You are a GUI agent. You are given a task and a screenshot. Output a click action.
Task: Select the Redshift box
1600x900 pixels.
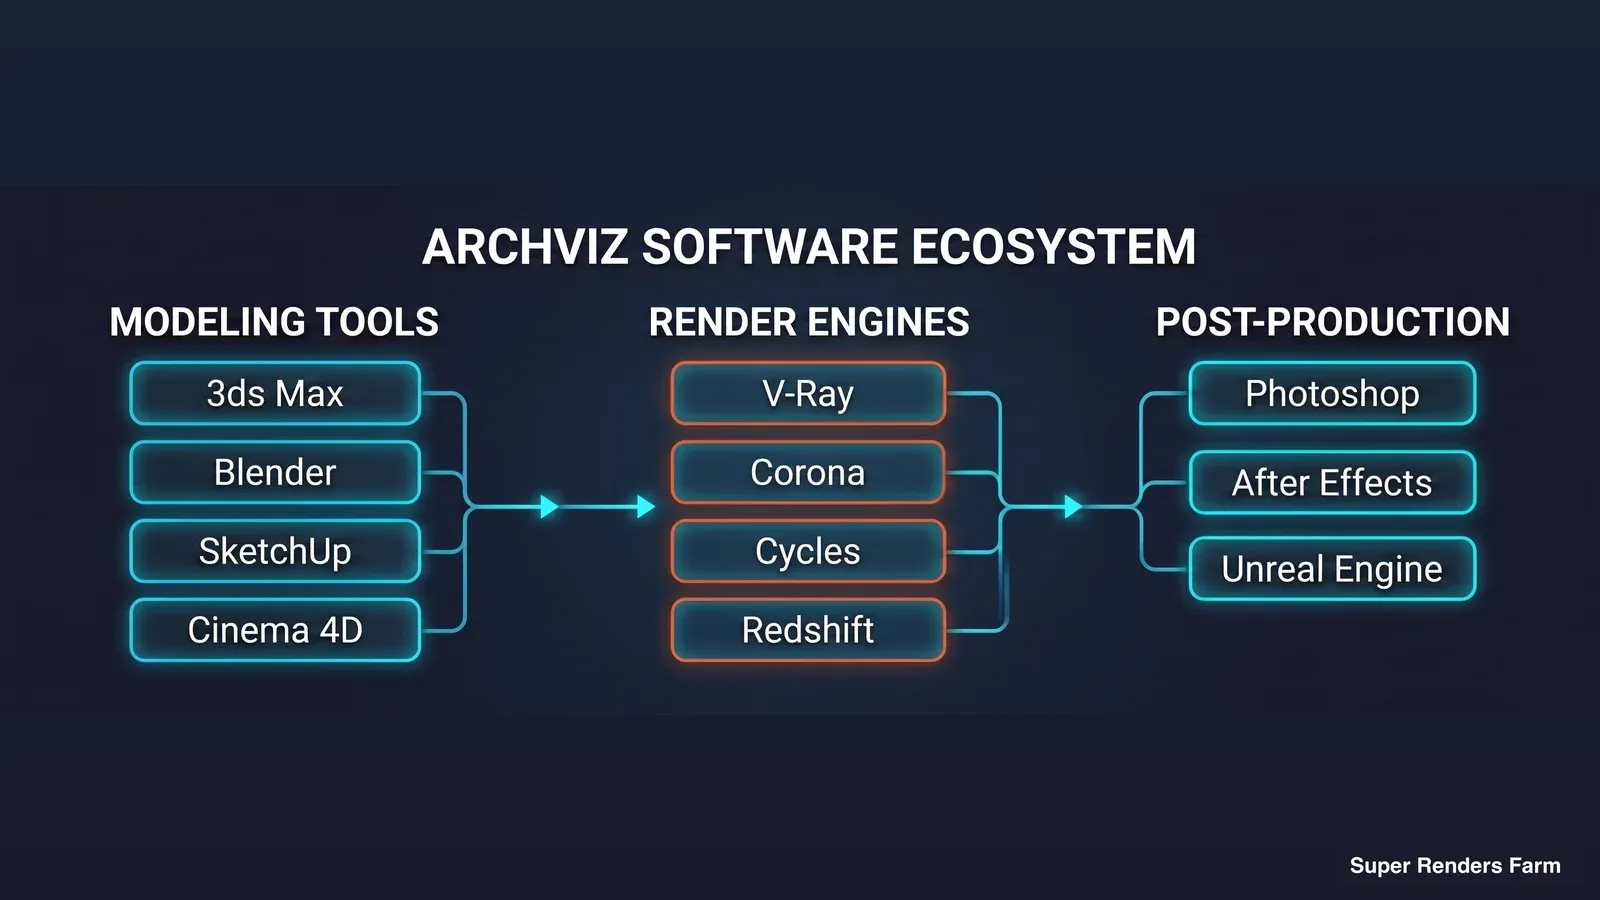tap(808, 630)
